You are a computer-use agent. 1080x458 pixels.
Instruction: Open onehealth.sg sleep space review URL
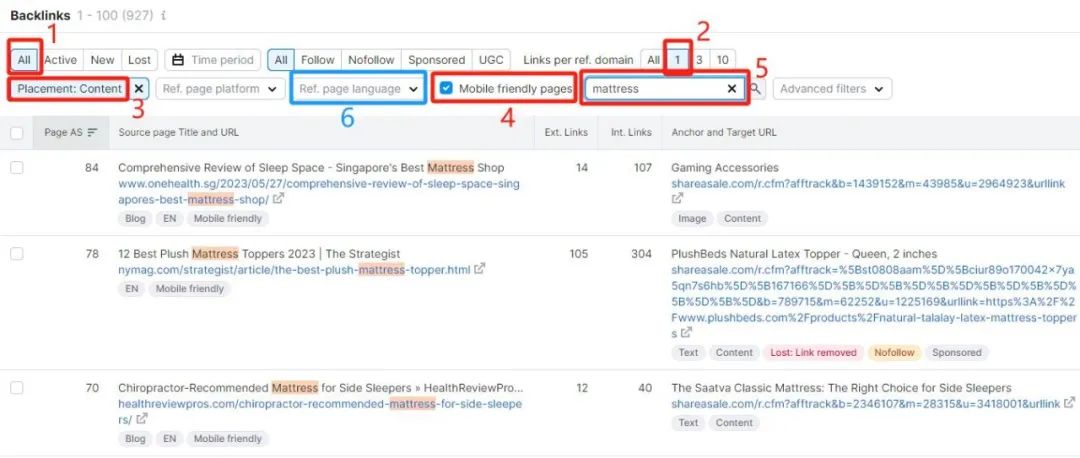point(319,191)
